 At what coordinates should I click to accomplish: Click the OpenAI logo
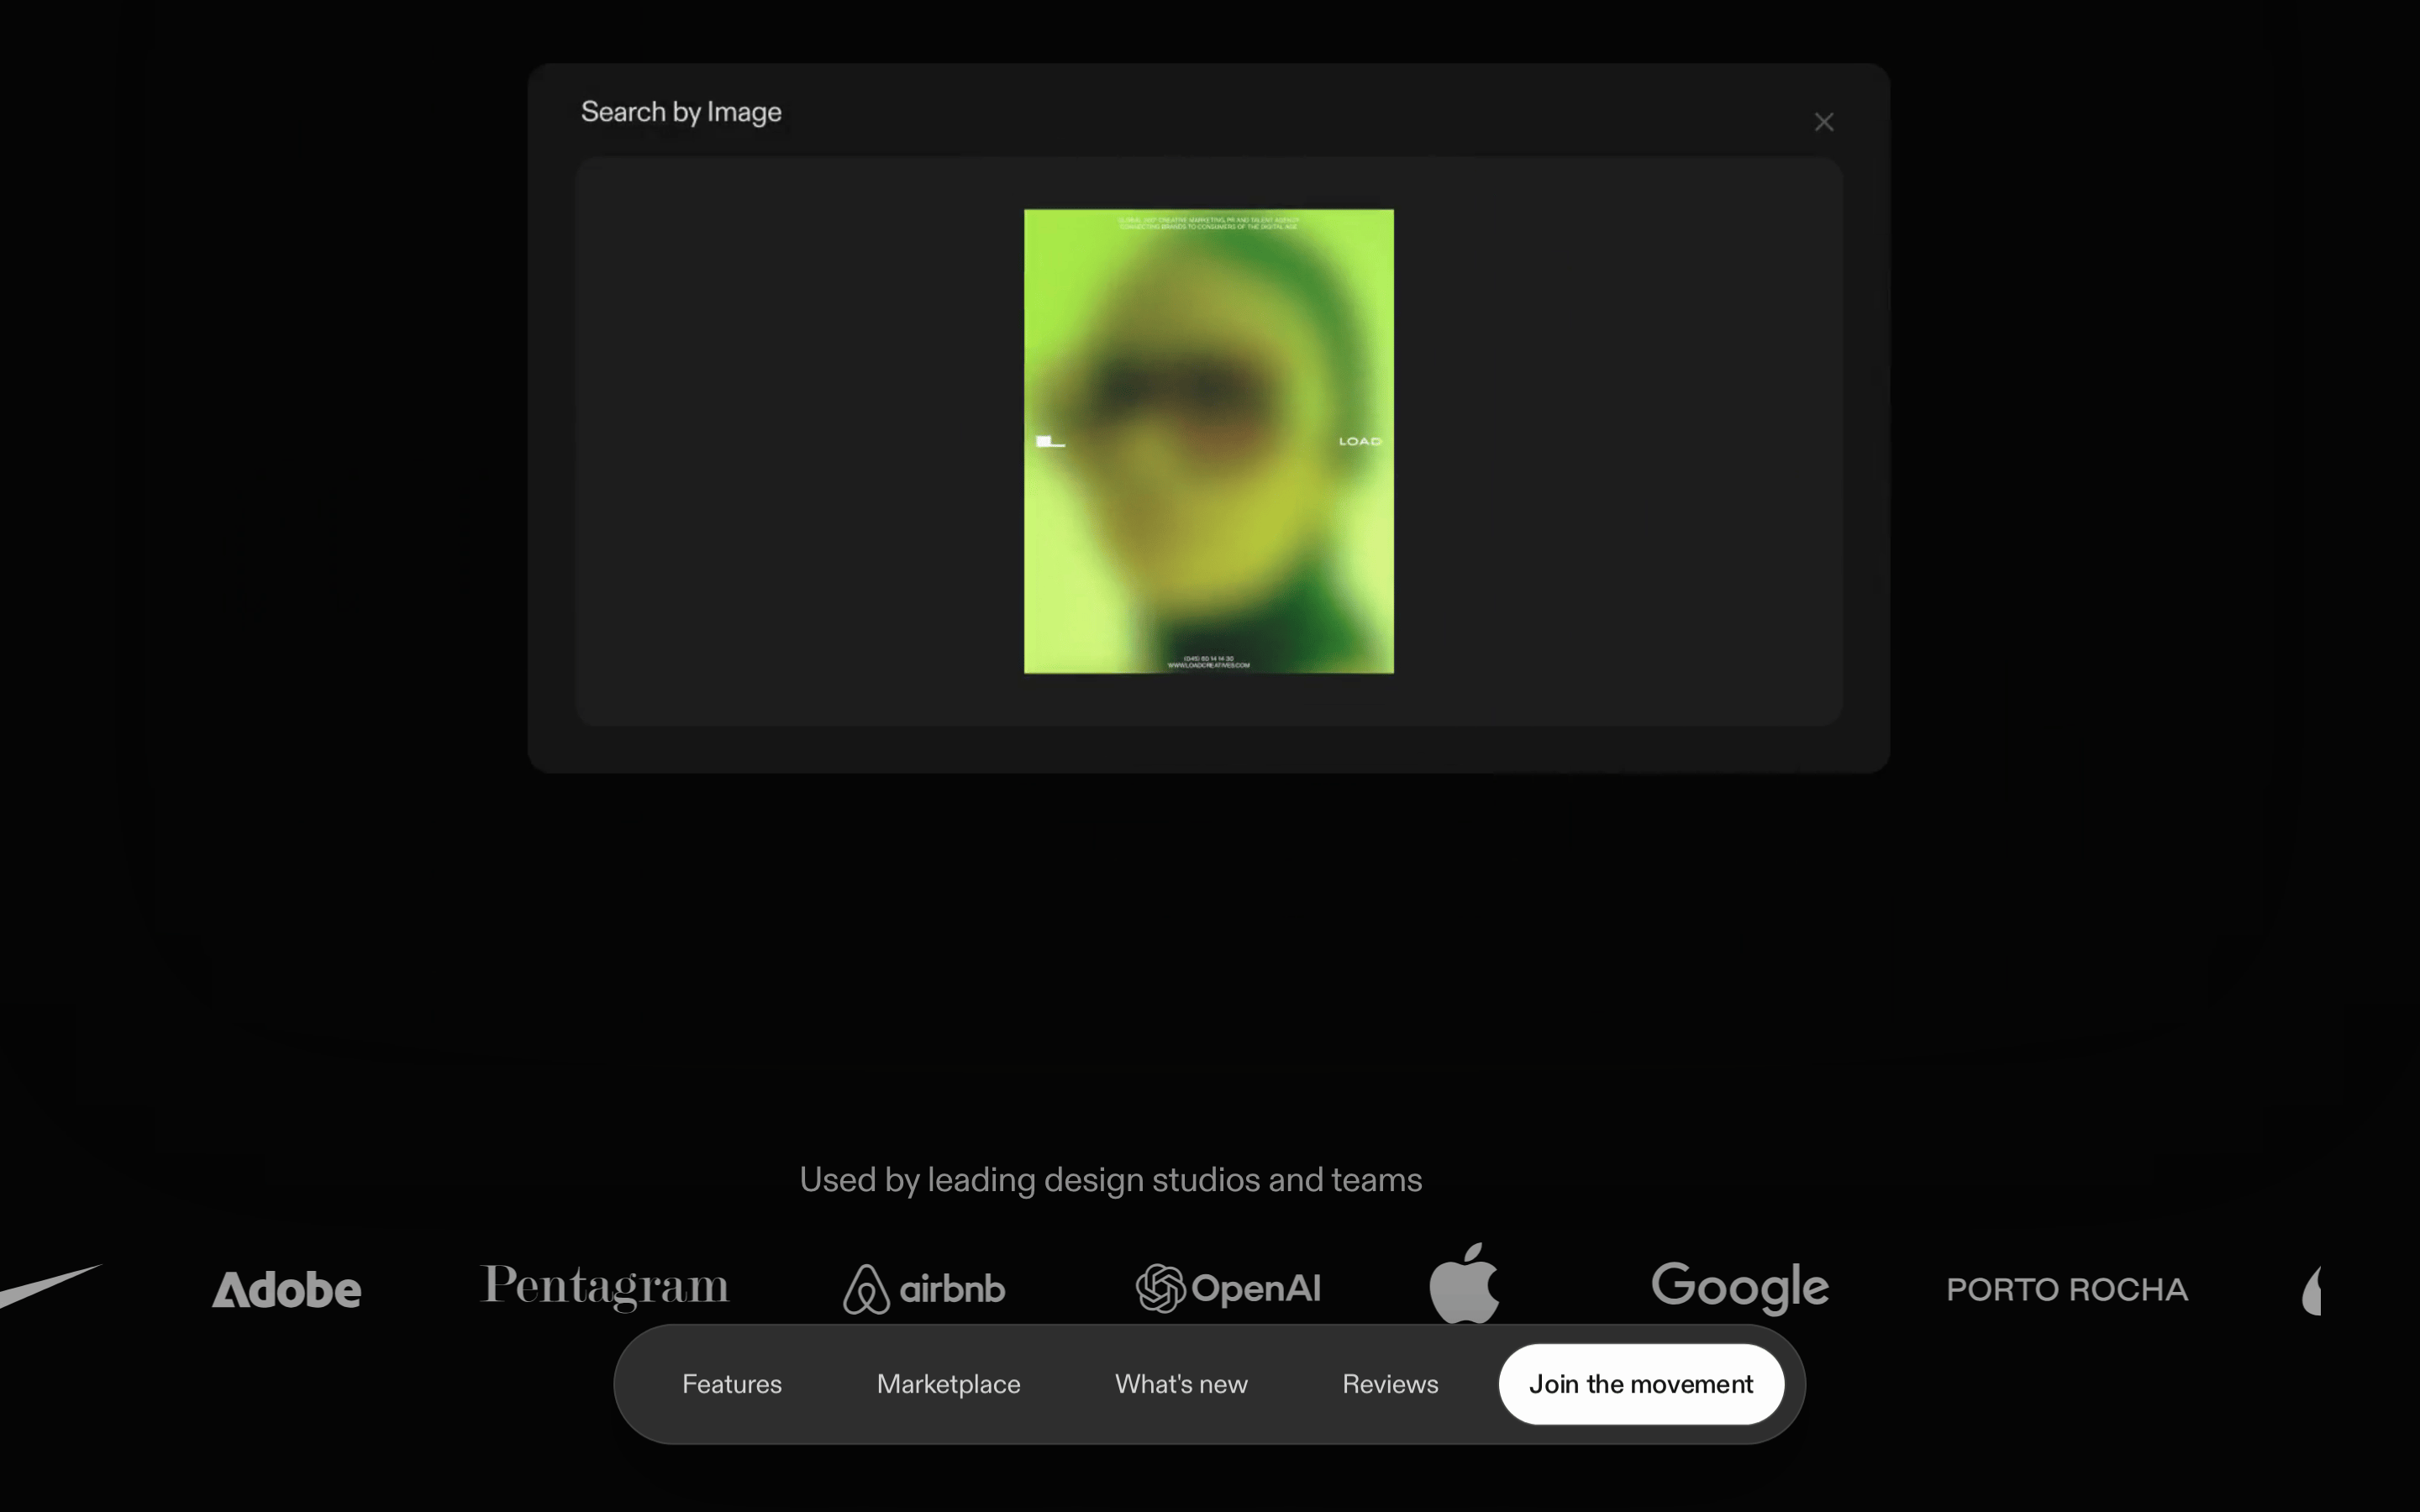coord(1228,1288)
